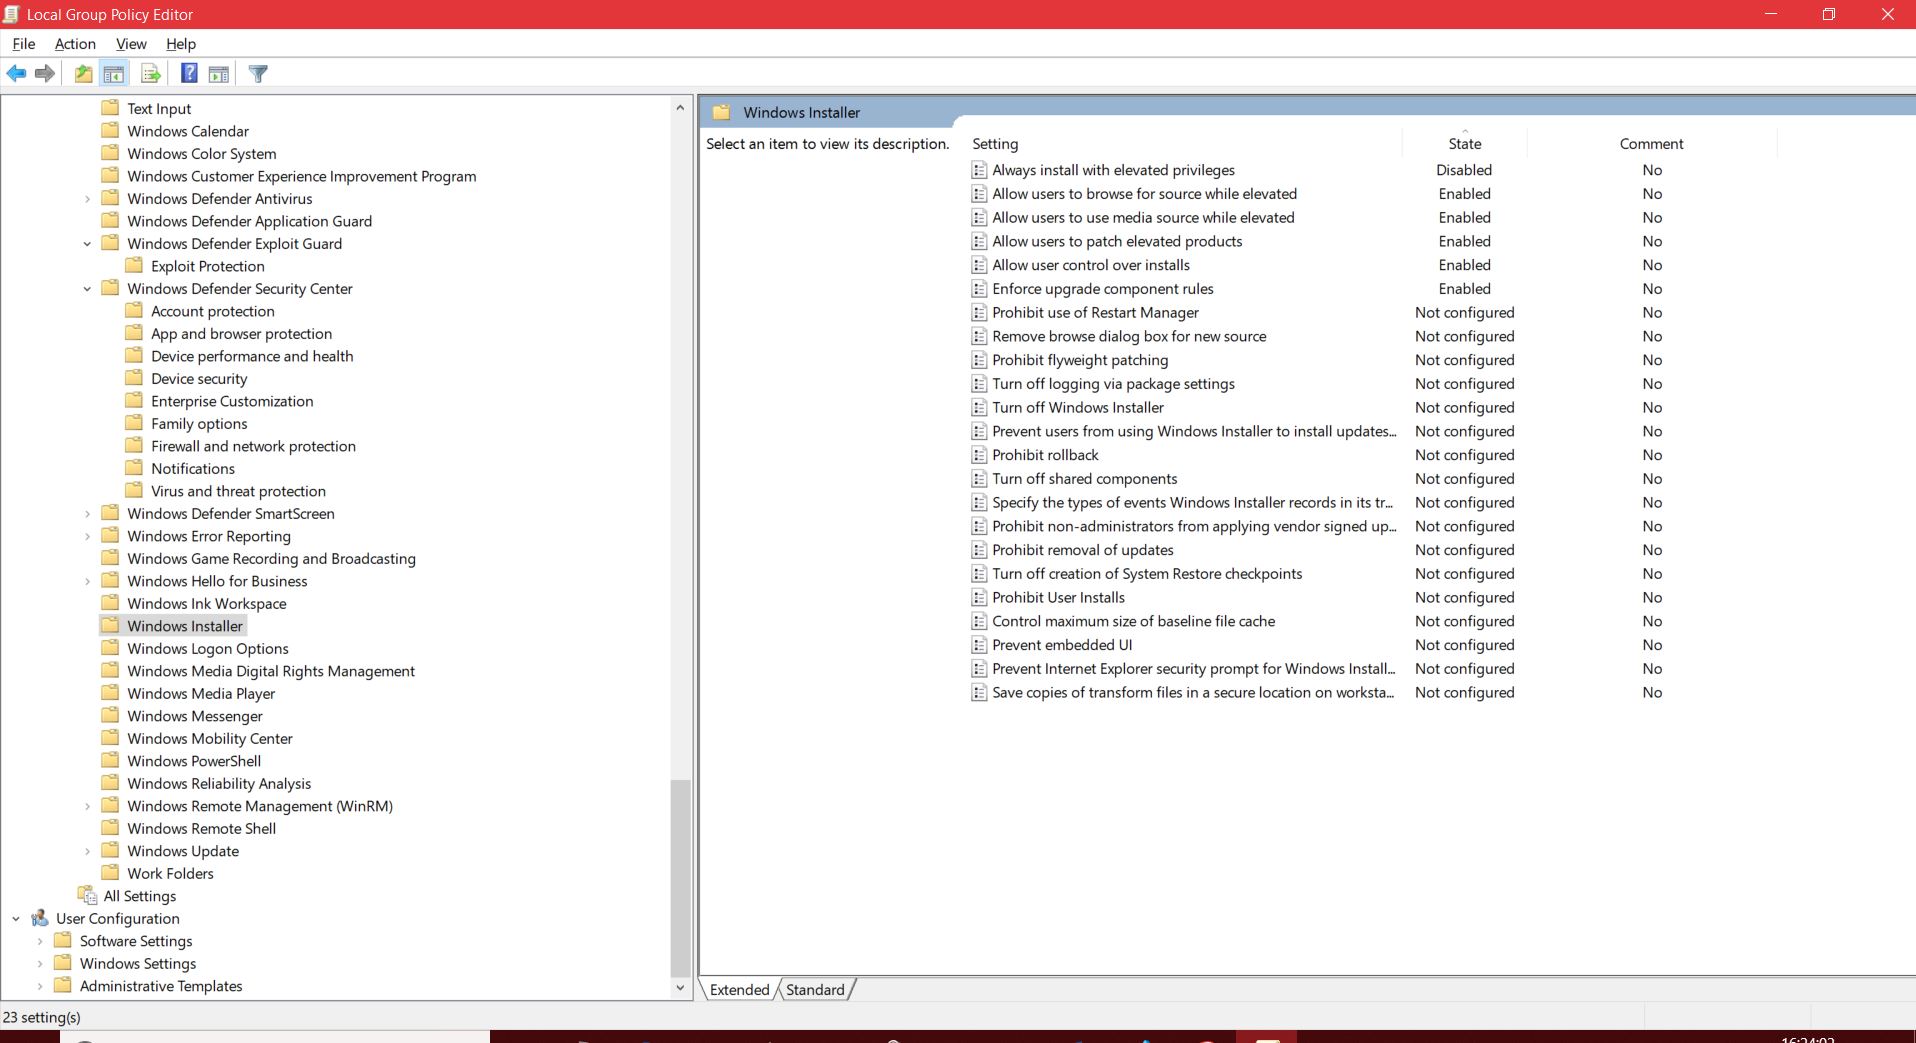Click the tree pane scroll-down arrow

(x=680, y=988)
